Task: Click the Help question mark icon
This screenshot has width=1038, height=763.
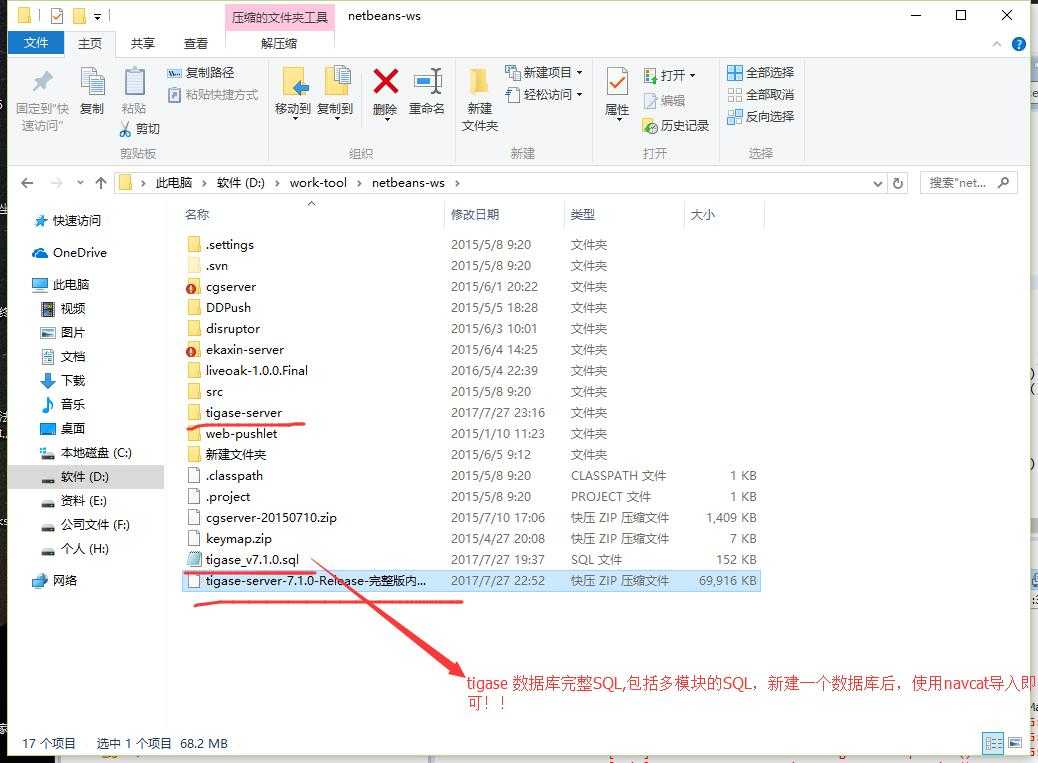Action: coord(1019,44)
